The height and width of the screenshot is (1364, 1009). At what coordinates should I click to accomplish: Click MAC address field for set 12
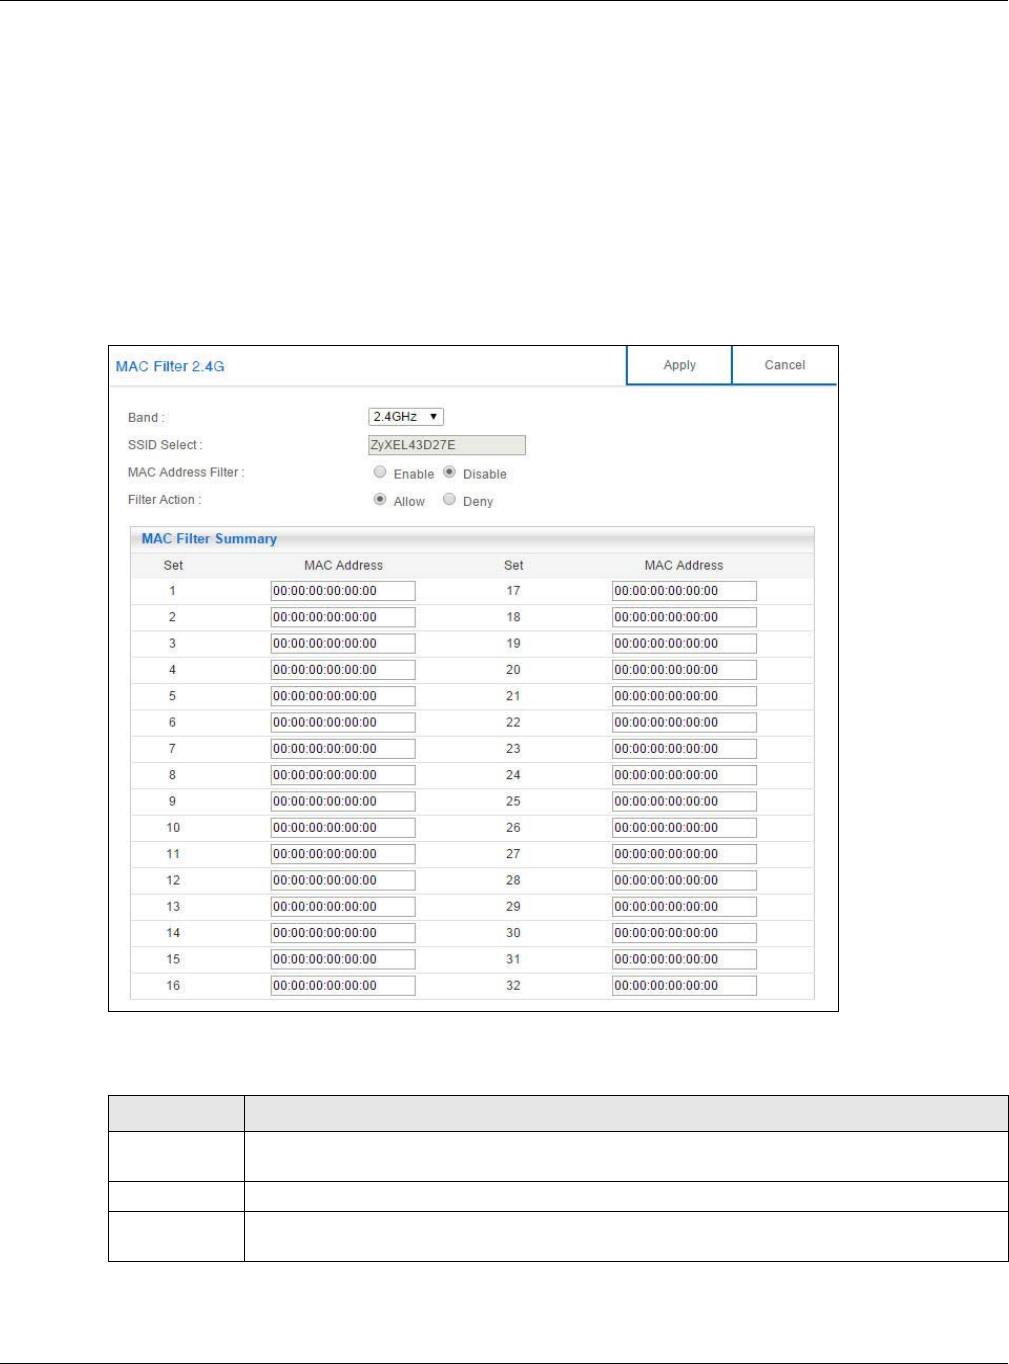[343, 880]
